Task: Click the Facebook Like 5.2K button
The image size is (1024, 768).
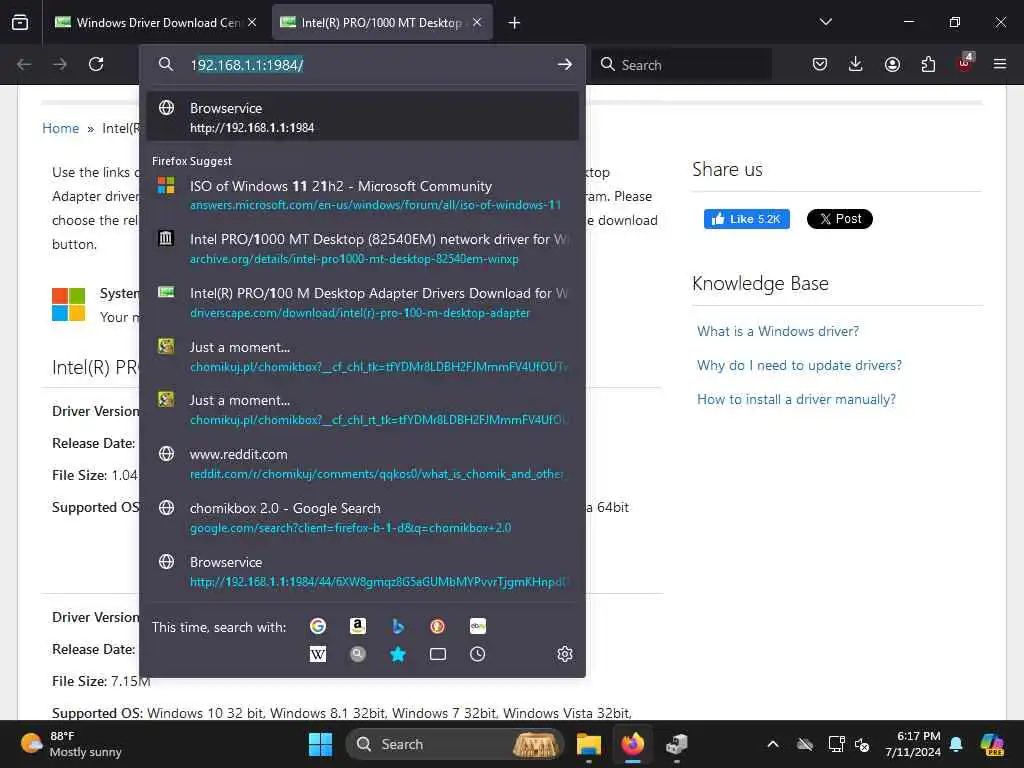Action: [746, 219]
